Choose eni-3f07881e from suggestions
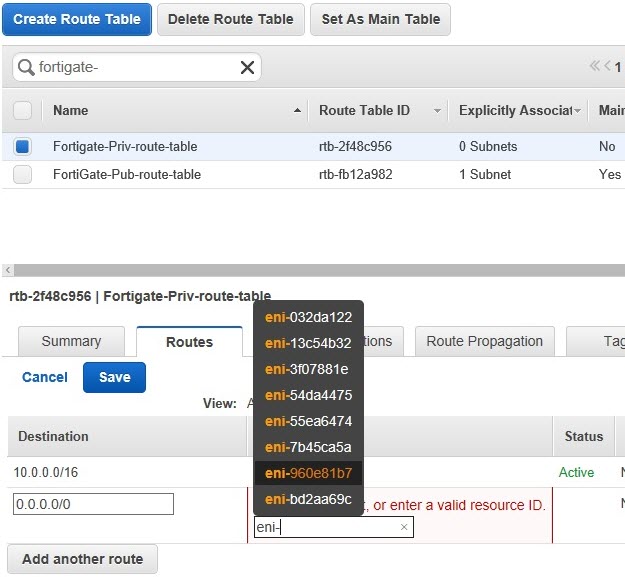The image size is (625, 577). (x=309, y=369)
